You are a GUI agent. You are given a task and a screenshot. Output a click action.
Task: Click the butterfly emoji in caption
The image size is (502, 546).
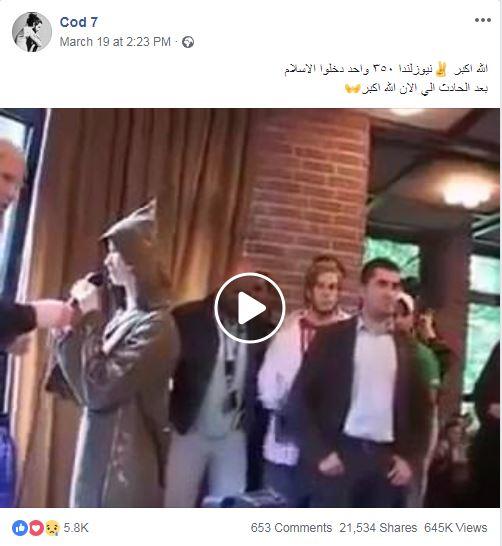[352, 88]
